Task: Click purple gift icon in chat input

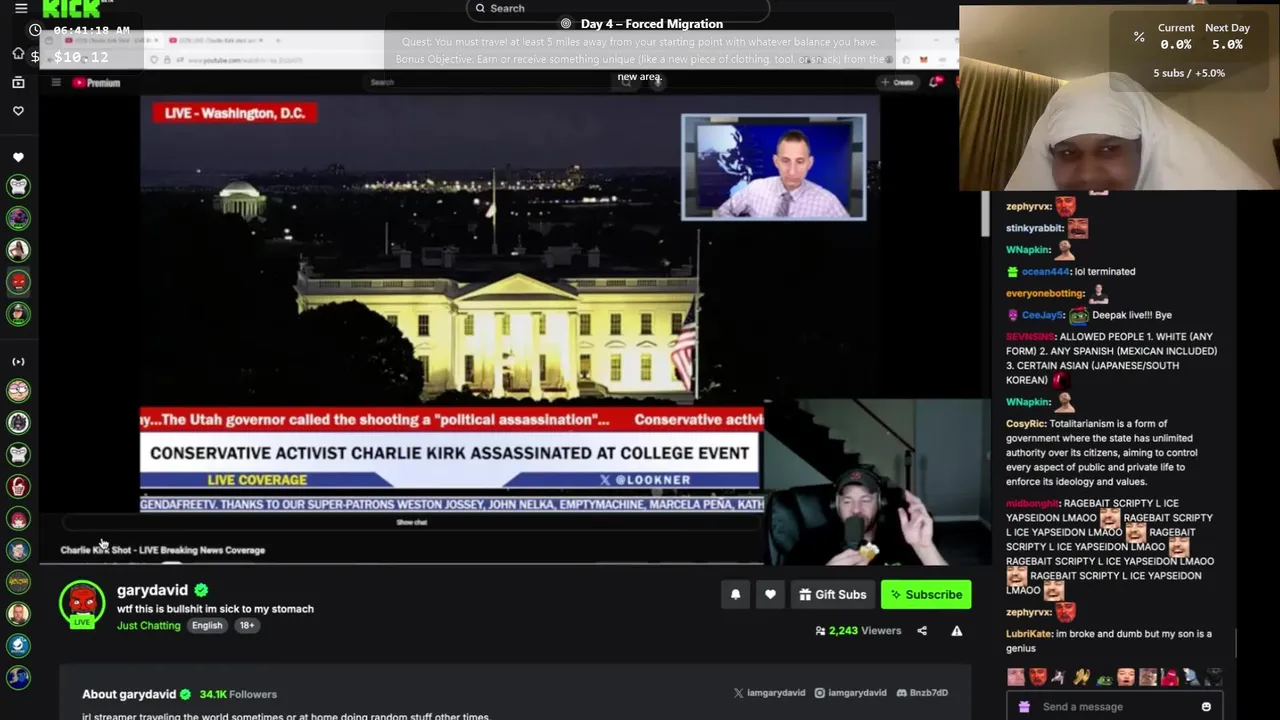Action: 1024,707
